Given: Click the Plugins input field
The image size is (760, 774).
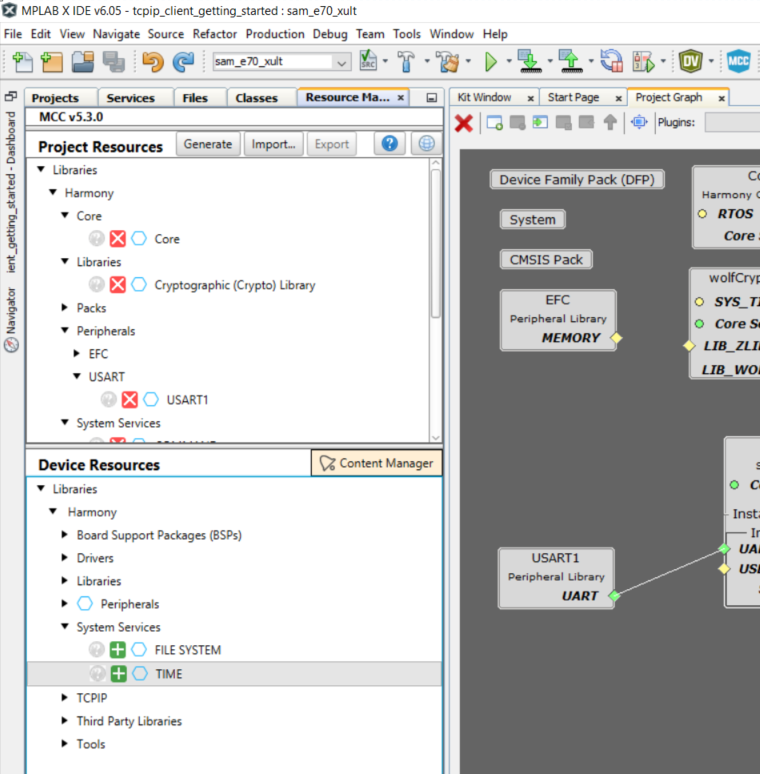Looking at the screenshot, I should 732,122.
